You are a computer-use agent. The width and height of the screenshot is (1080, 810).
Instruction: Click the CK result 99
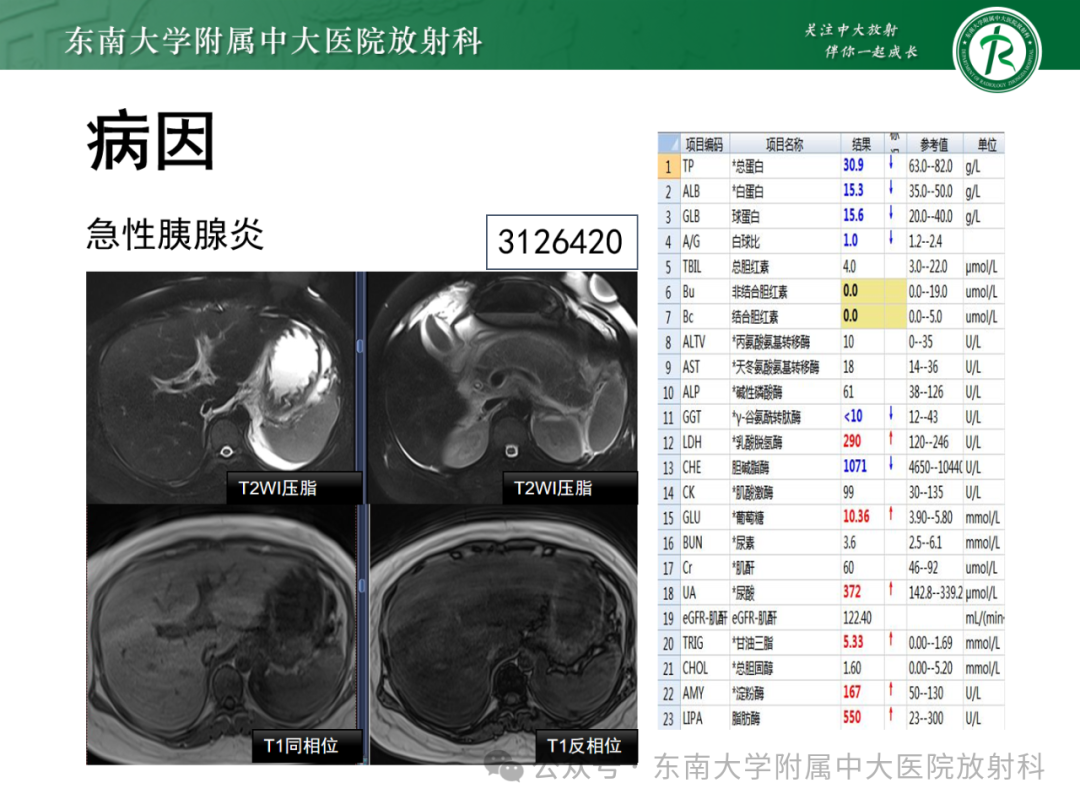tap(849, 492)
